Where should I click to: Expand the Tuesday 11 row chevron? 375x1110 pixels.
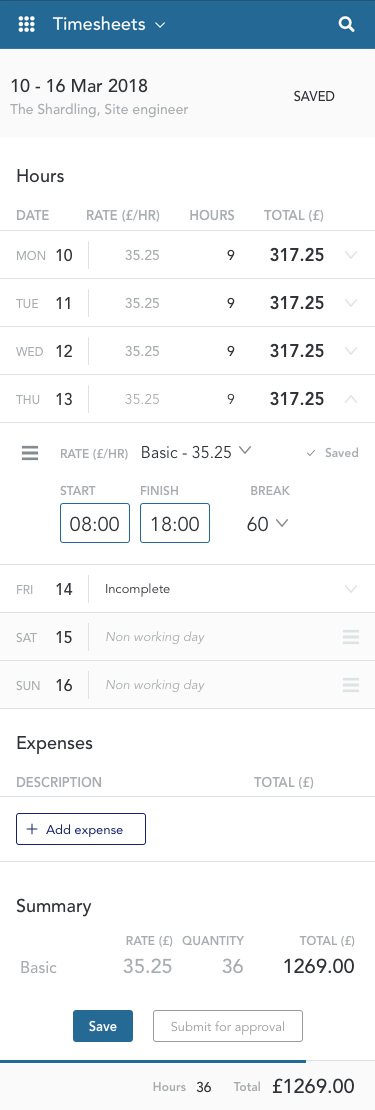(350, 303)
